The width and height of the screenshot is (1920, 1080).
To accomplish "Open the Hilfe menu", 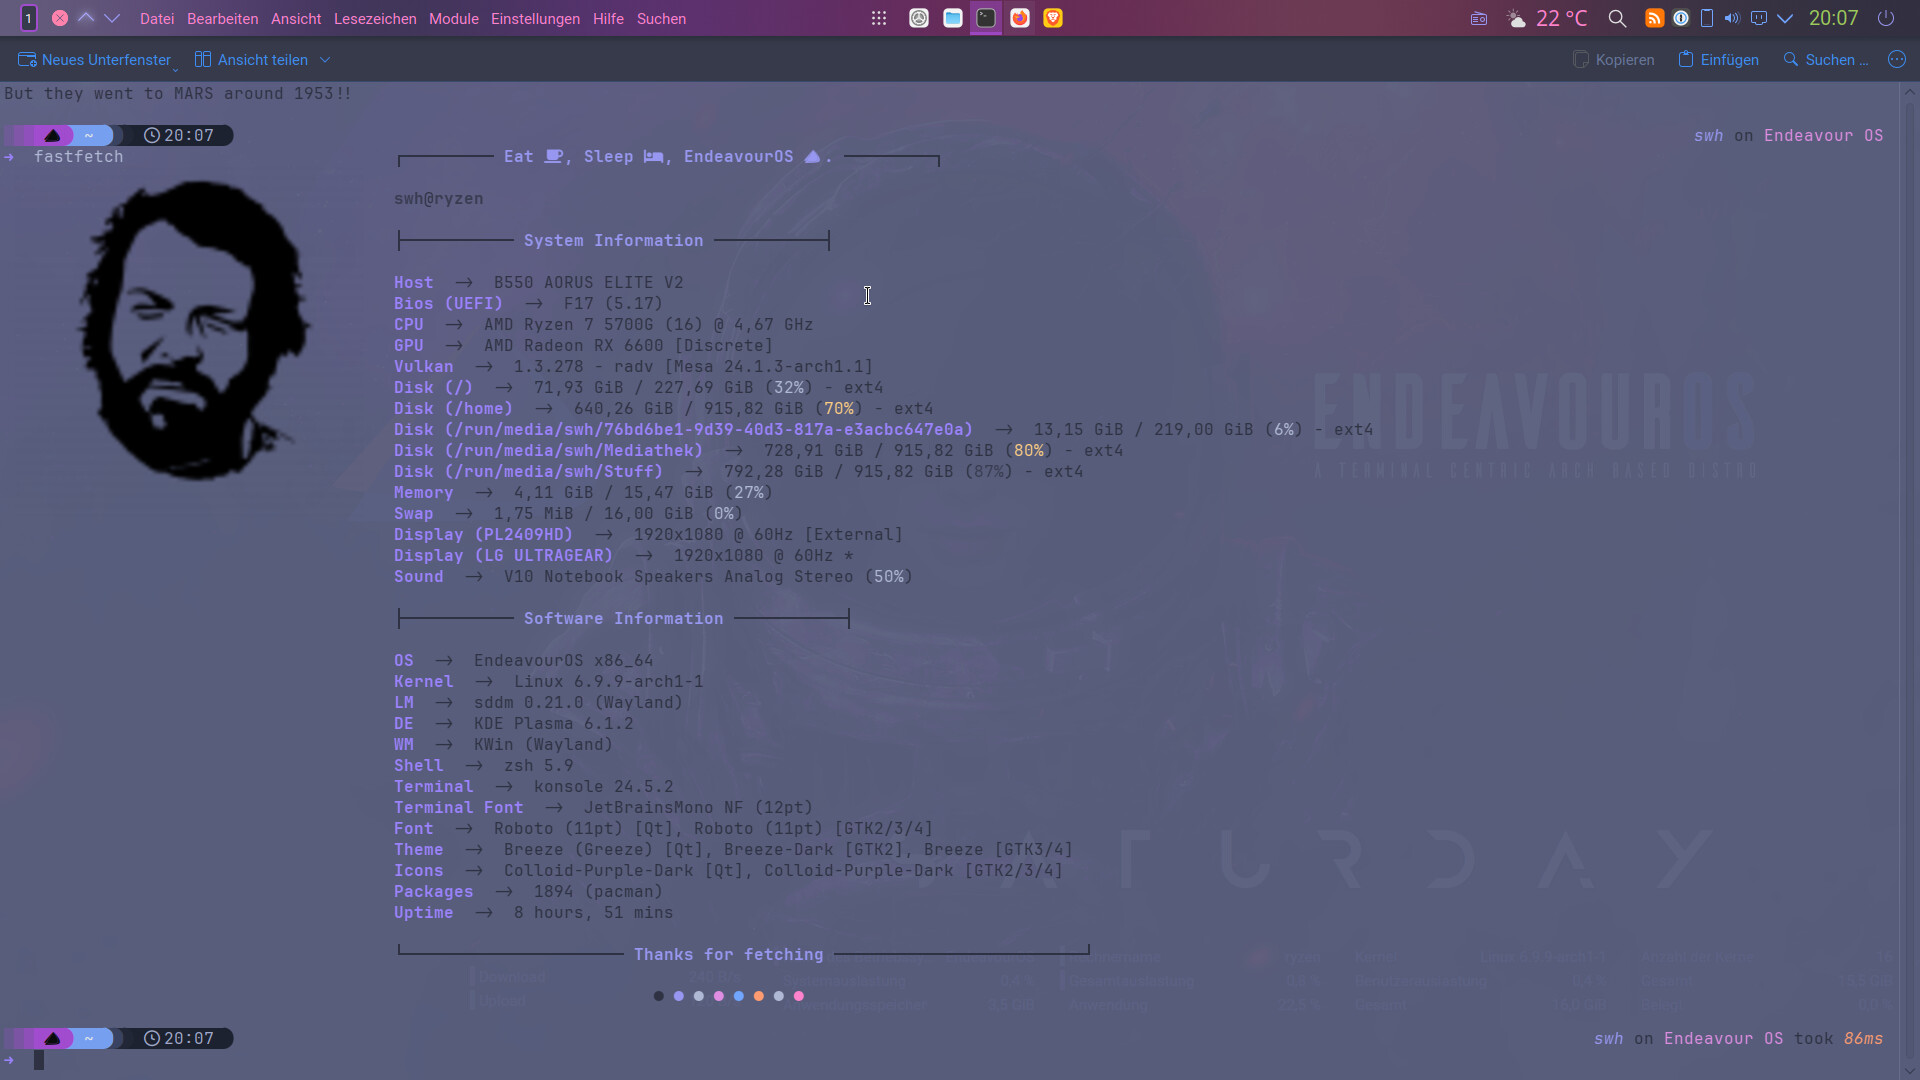I will point(608,18).
